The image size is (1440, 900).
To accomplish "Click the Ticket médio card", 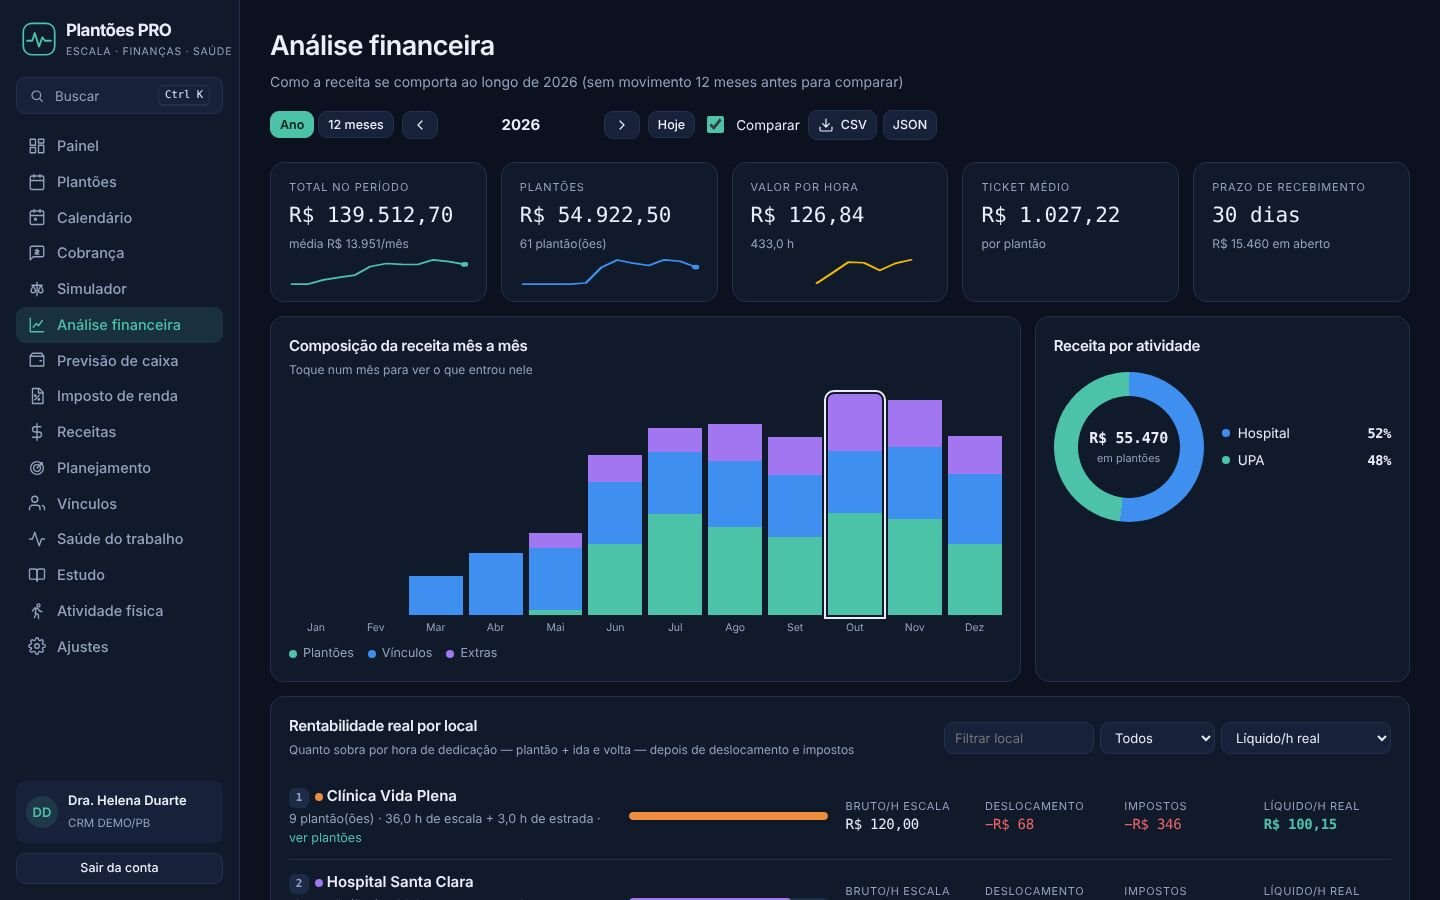I will point(1070,232).
